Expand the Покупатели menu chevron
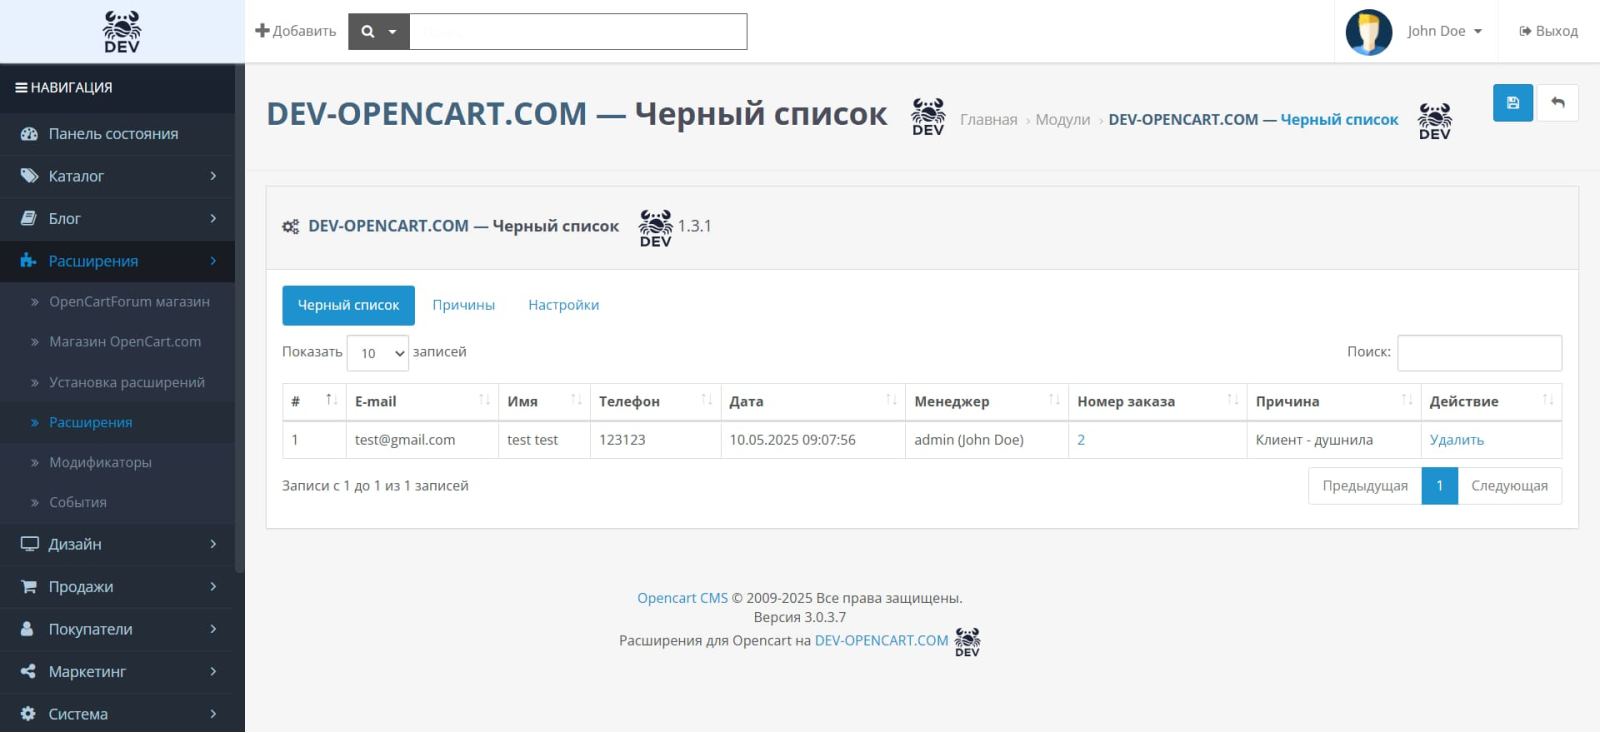This screenshot has width=1600, height=733. click(213, 629)
